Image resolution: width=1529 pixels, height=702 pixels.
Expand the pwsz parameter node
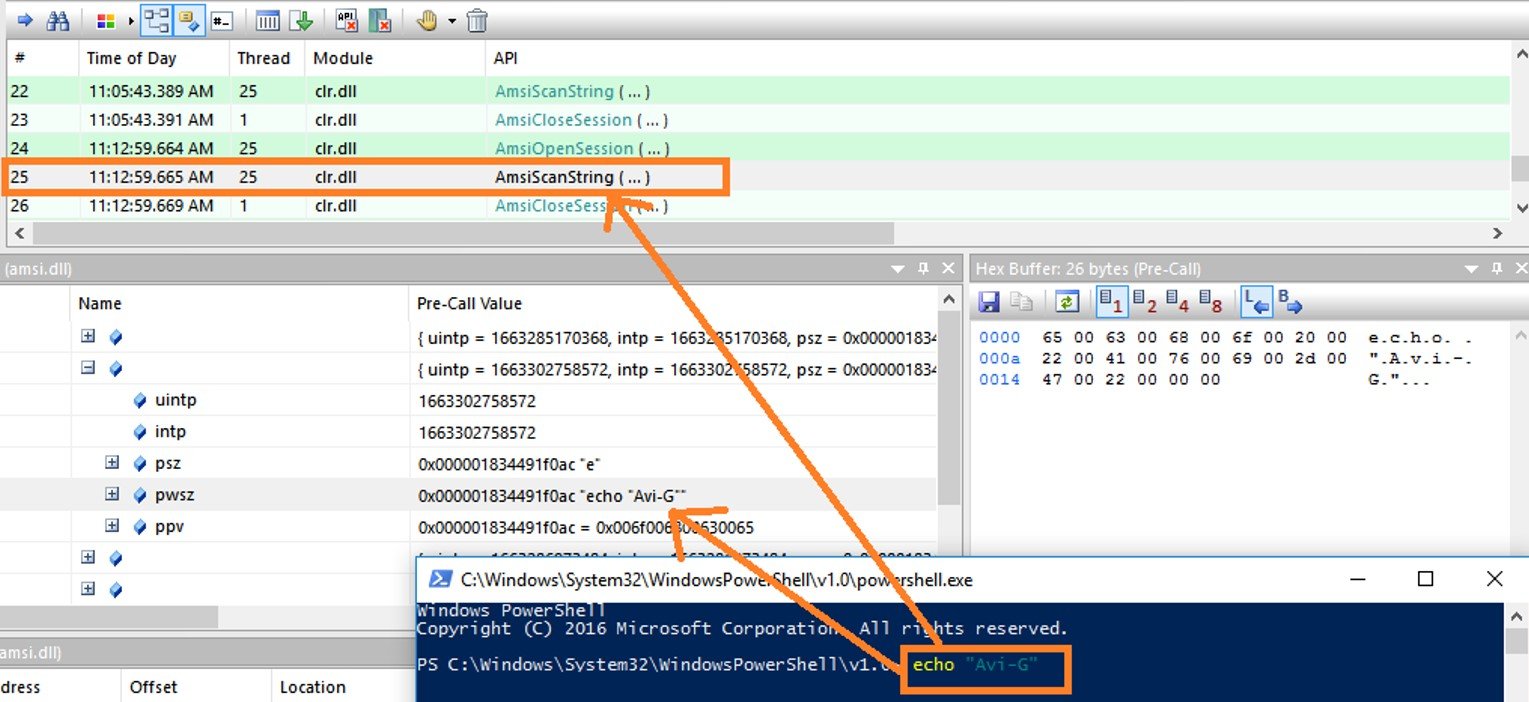112,495
